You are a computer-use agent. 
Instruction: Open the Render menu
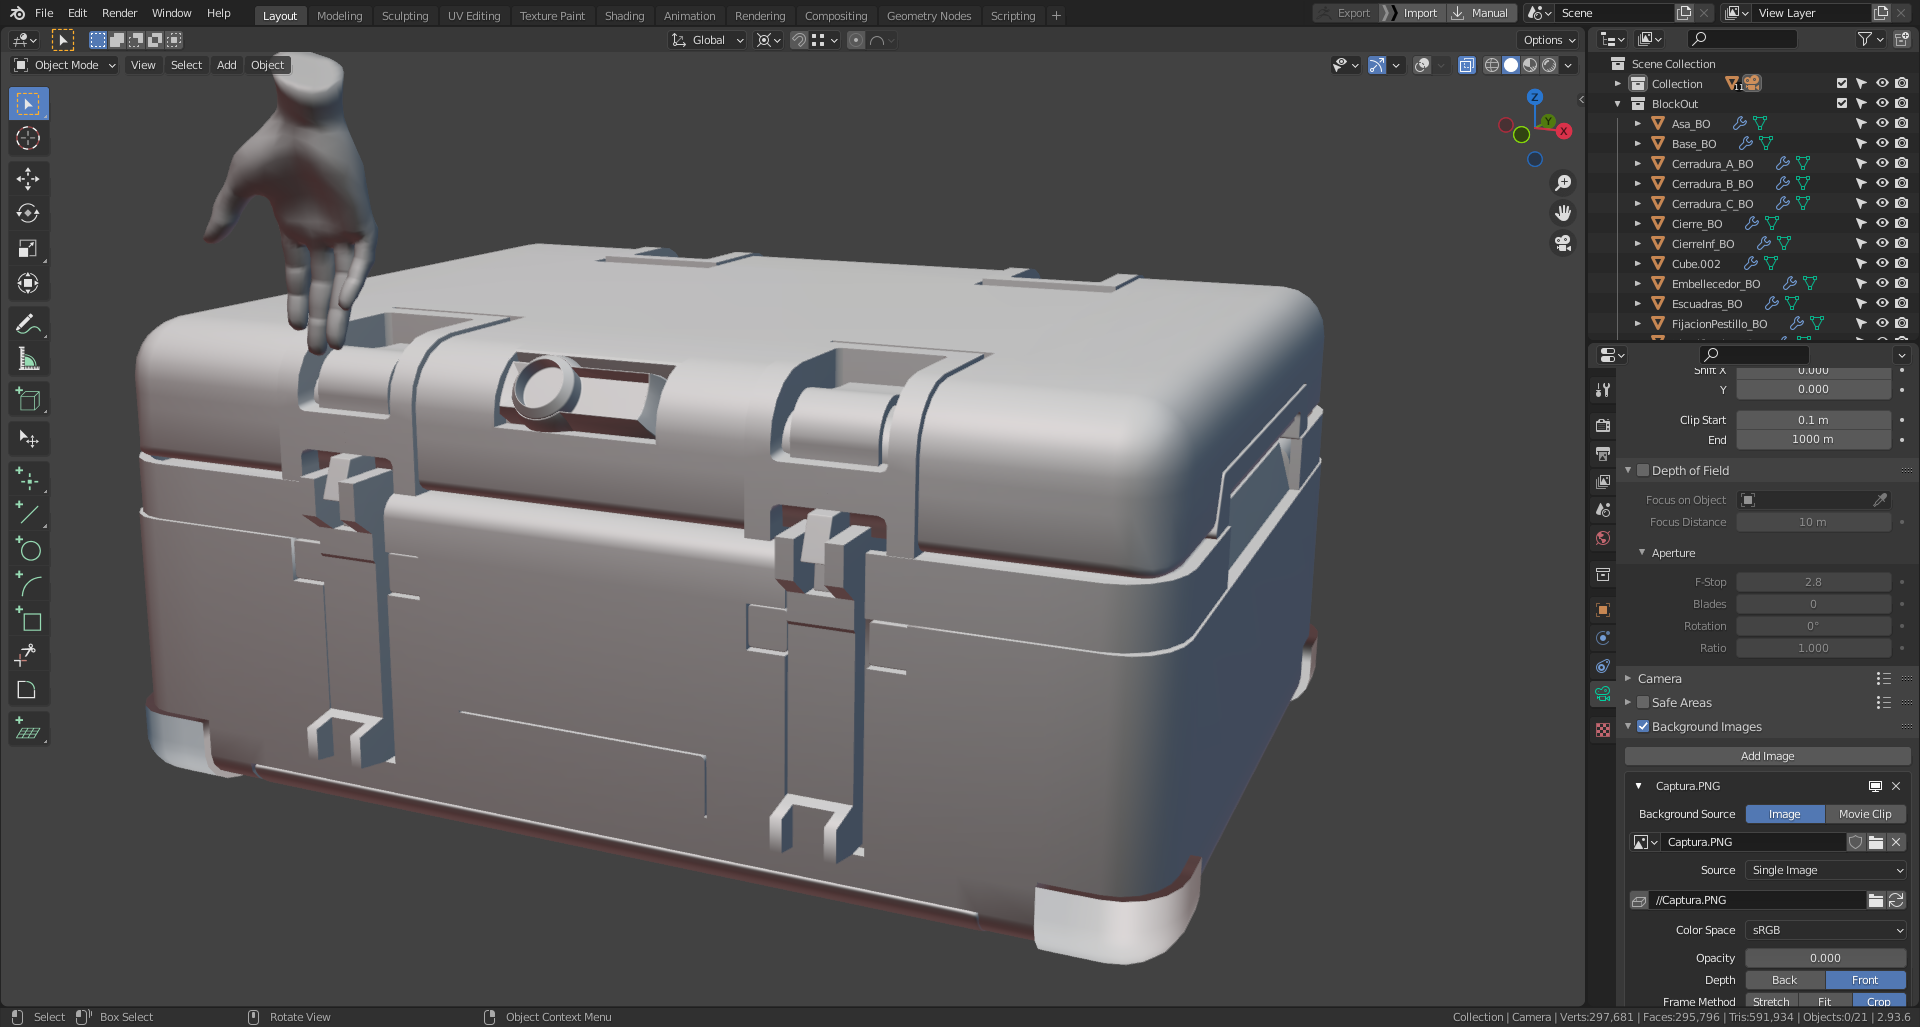[119, 13]
